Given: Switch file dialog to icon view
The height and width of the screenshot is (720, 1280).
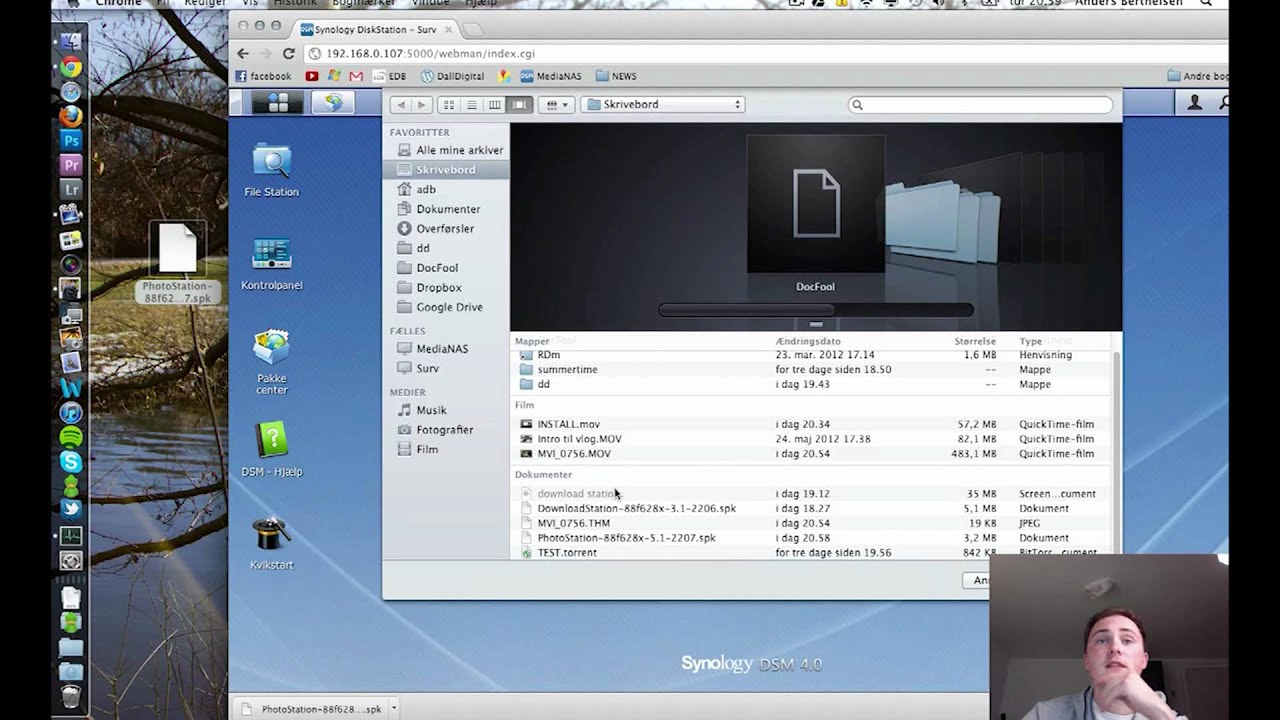Looking at the screenshot, I should point(449,104).
